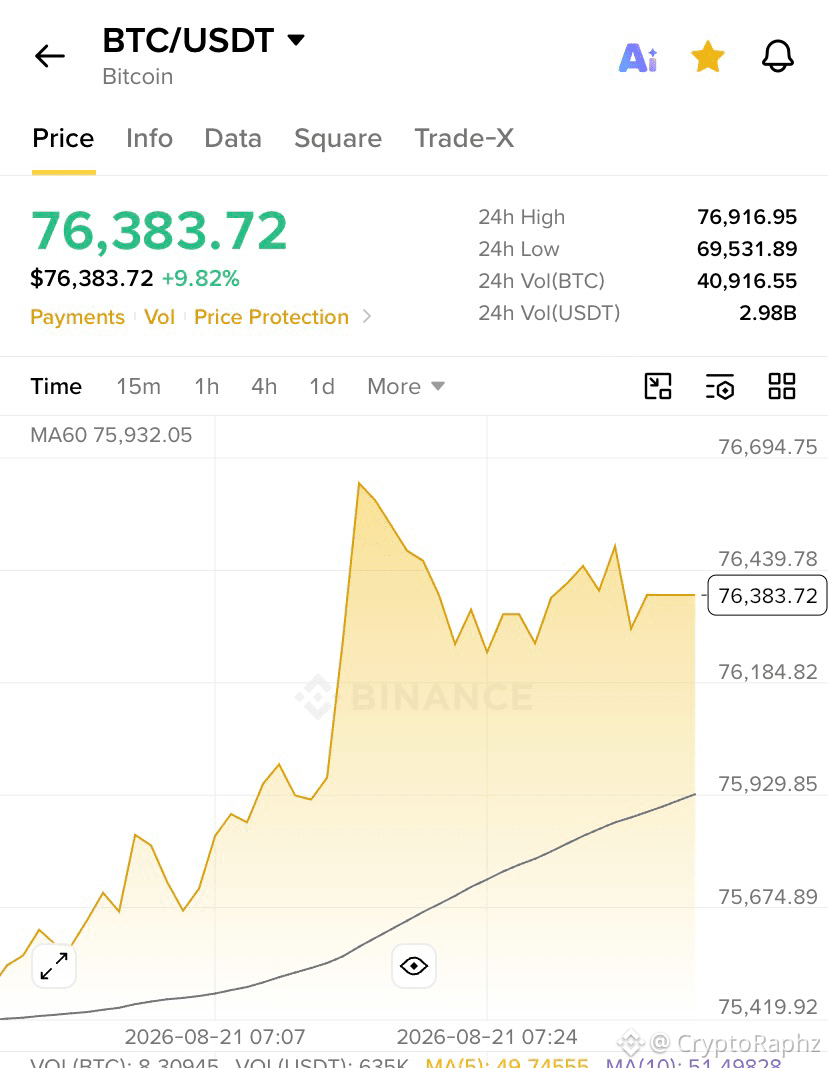
Task: Go back using the left arrow
Action: coord(50,56)
